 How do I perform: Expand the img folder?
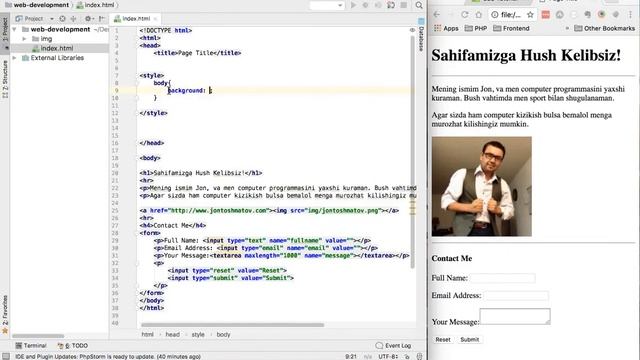[x=24, y=39]
